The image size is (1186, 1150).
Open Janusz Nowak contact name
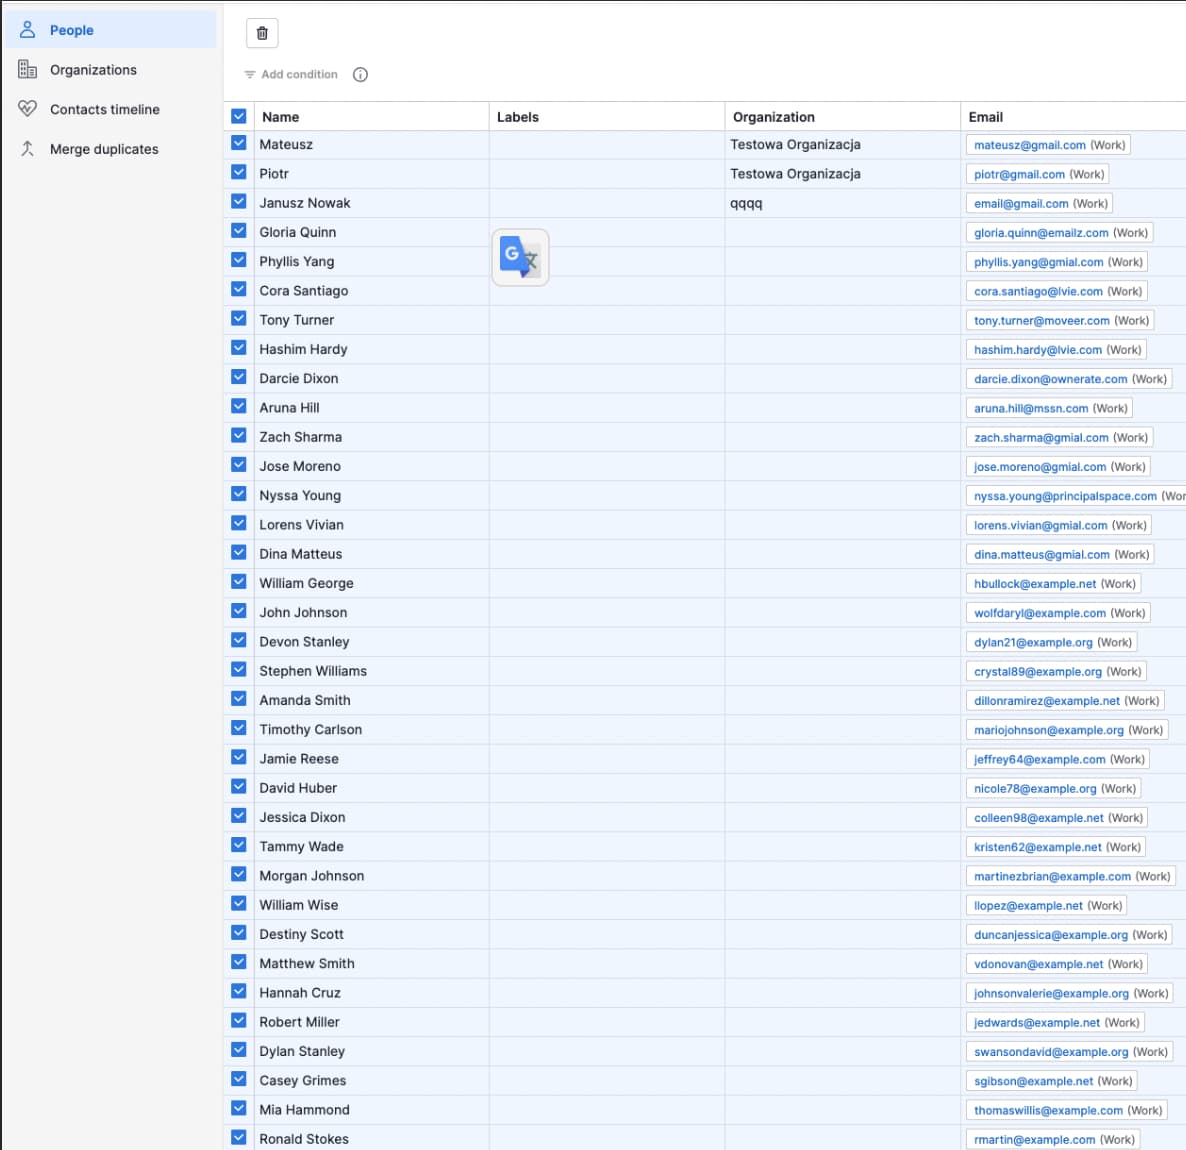click(x=305, y=203)
